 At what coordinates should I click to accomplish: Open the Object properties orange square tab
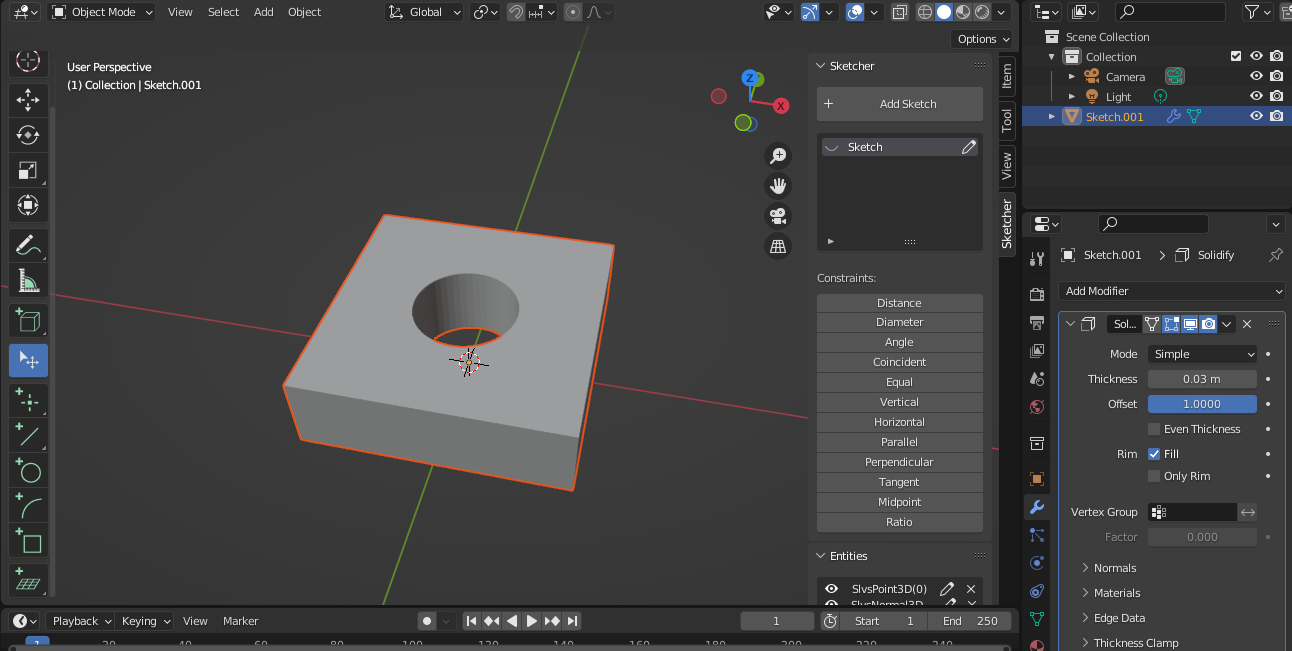click(x=1037, y=479)
